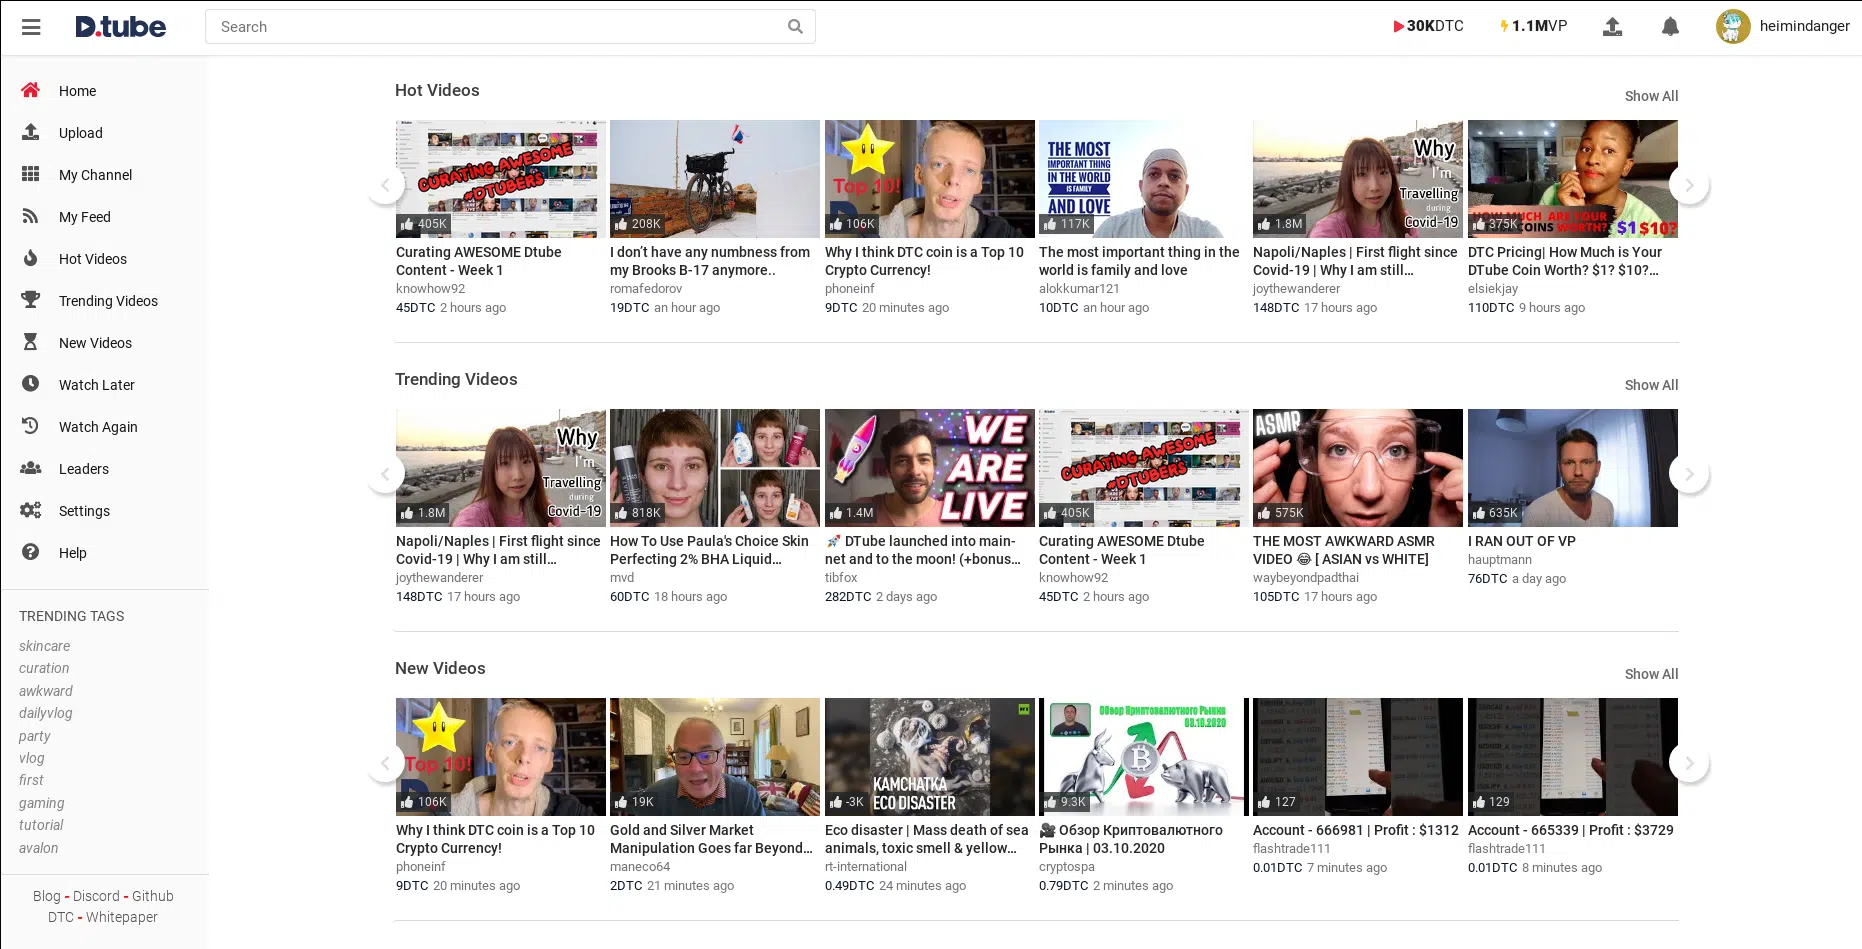Open the WE ARE LIVE video thumbnail
Screen dimensions: 1862x949
(929, 468)
